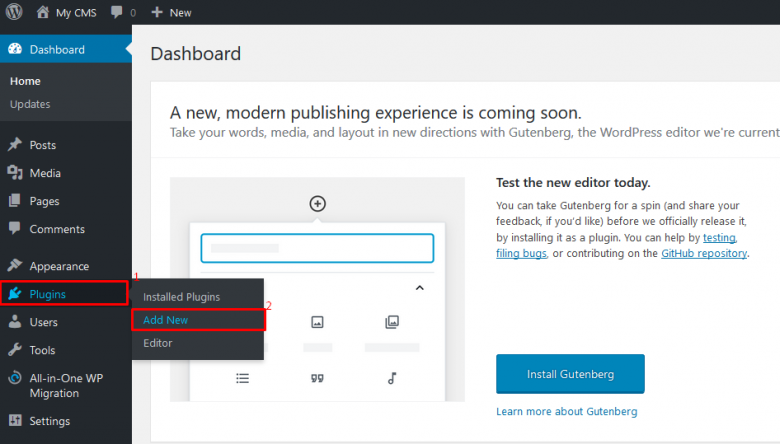The width and height of the screenshot is (780, 444).
Task: Click the Appearance paintbrush icon
Action: point(15,265)
